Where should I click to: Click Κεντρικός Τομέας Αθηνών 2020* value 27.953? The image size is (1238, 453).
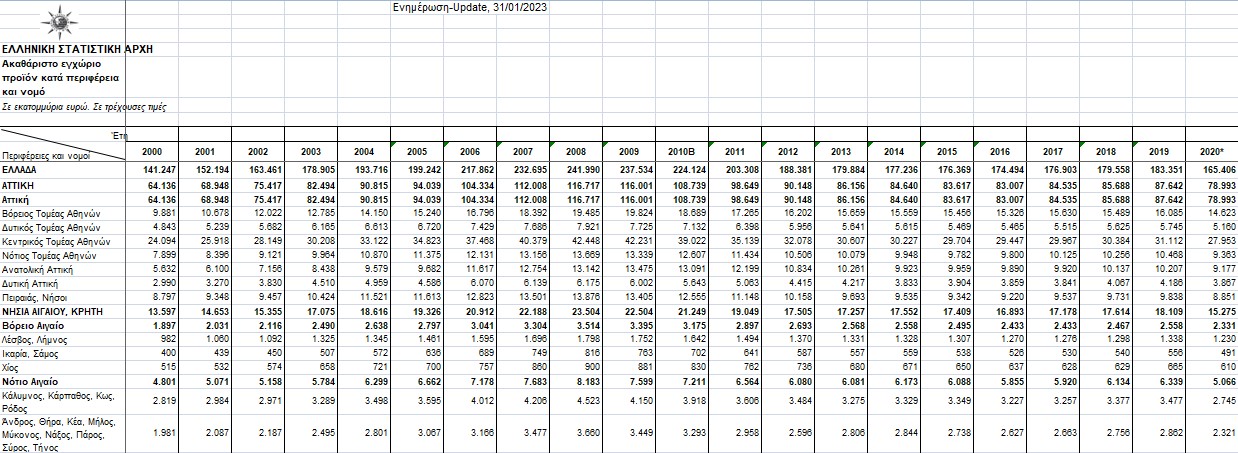click(x=1220, y=239)
